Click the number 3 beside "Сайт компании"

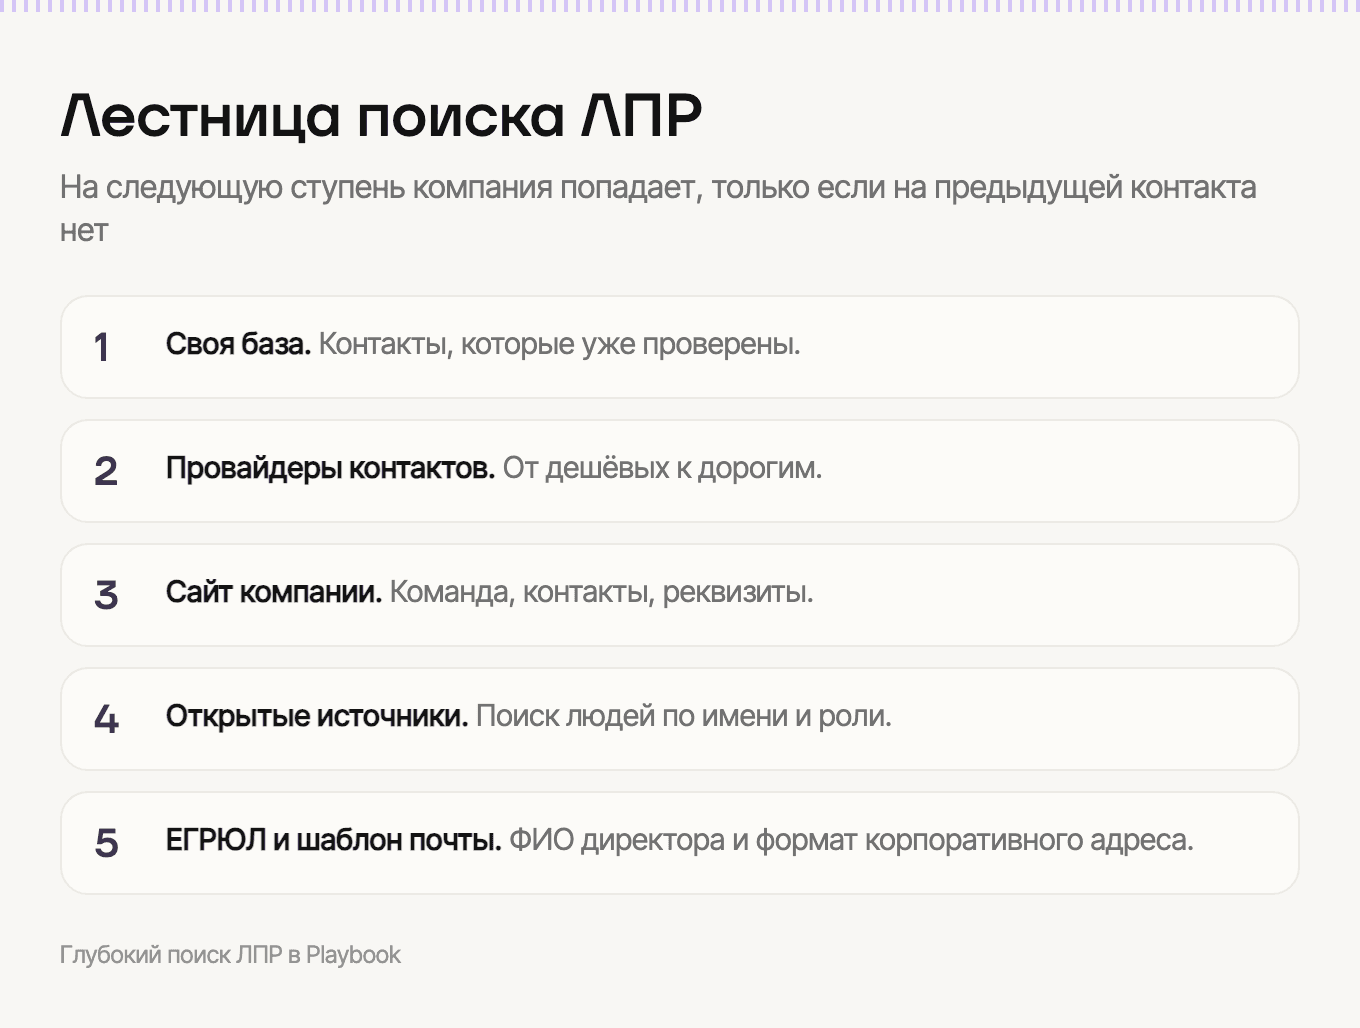pos(106,596)
